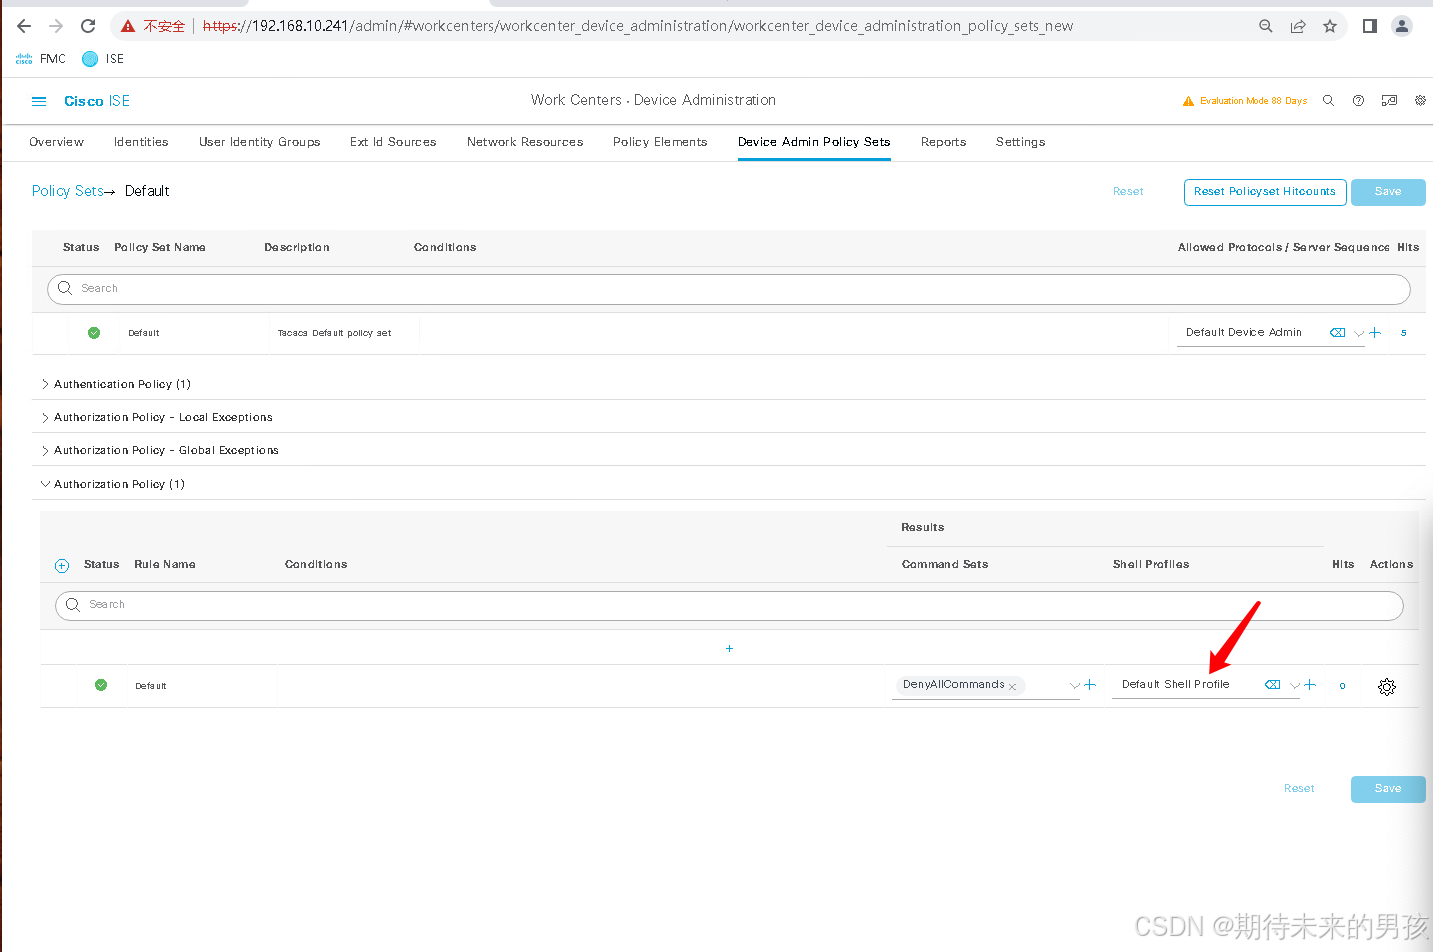
Task: Click the bottom Reset link
Action: [1299, 789]
